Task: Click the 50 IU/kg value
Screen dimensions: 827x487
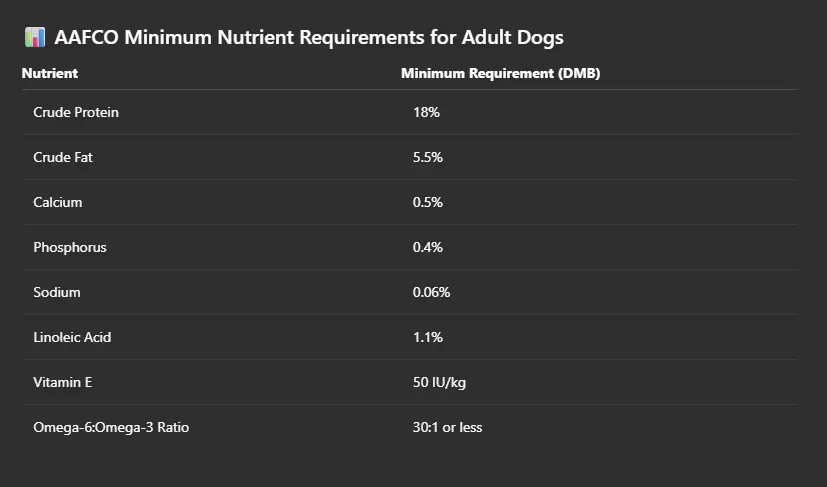Action: (x=439, y=383)
